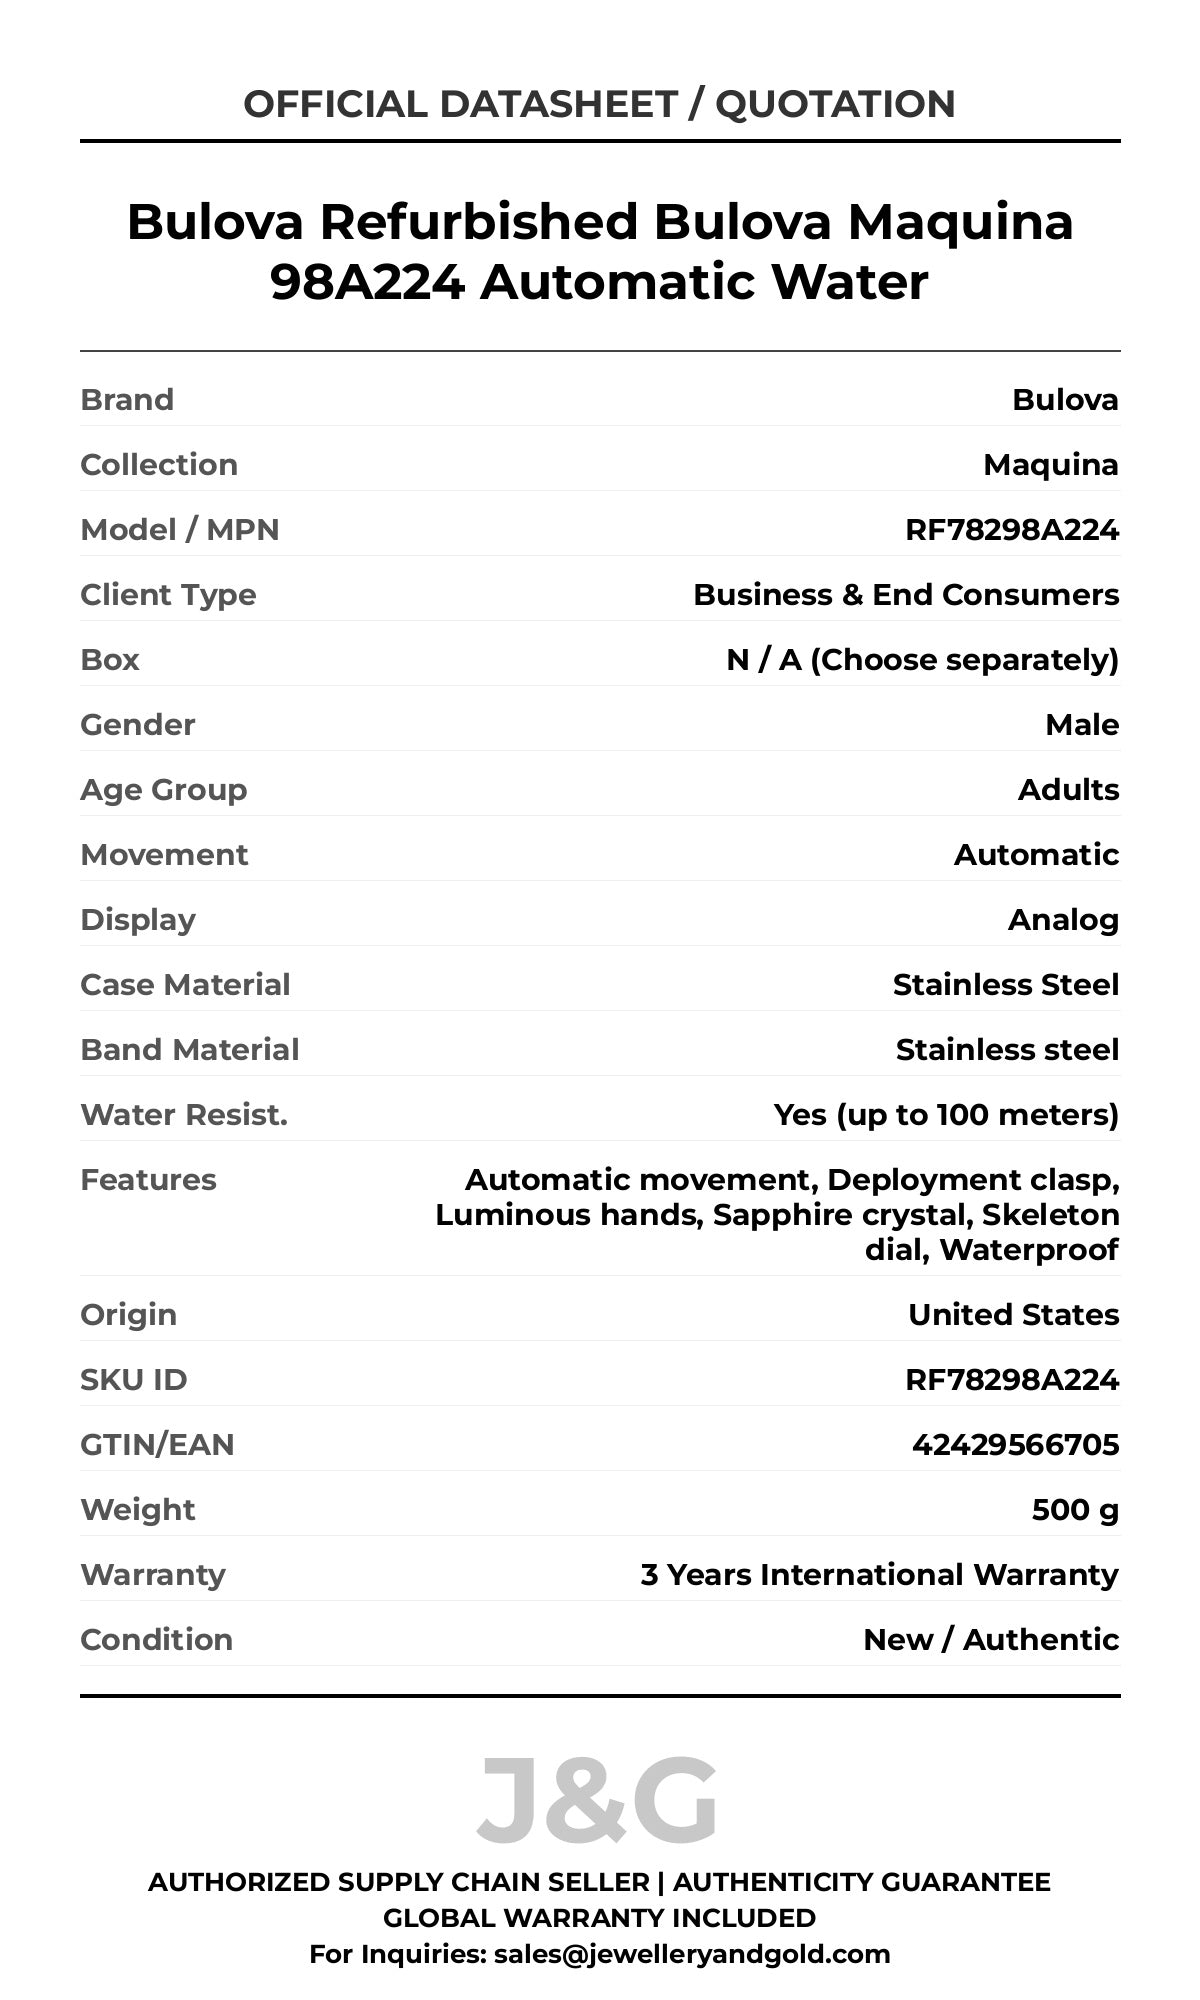Click the Maquina collection value

1050,464
